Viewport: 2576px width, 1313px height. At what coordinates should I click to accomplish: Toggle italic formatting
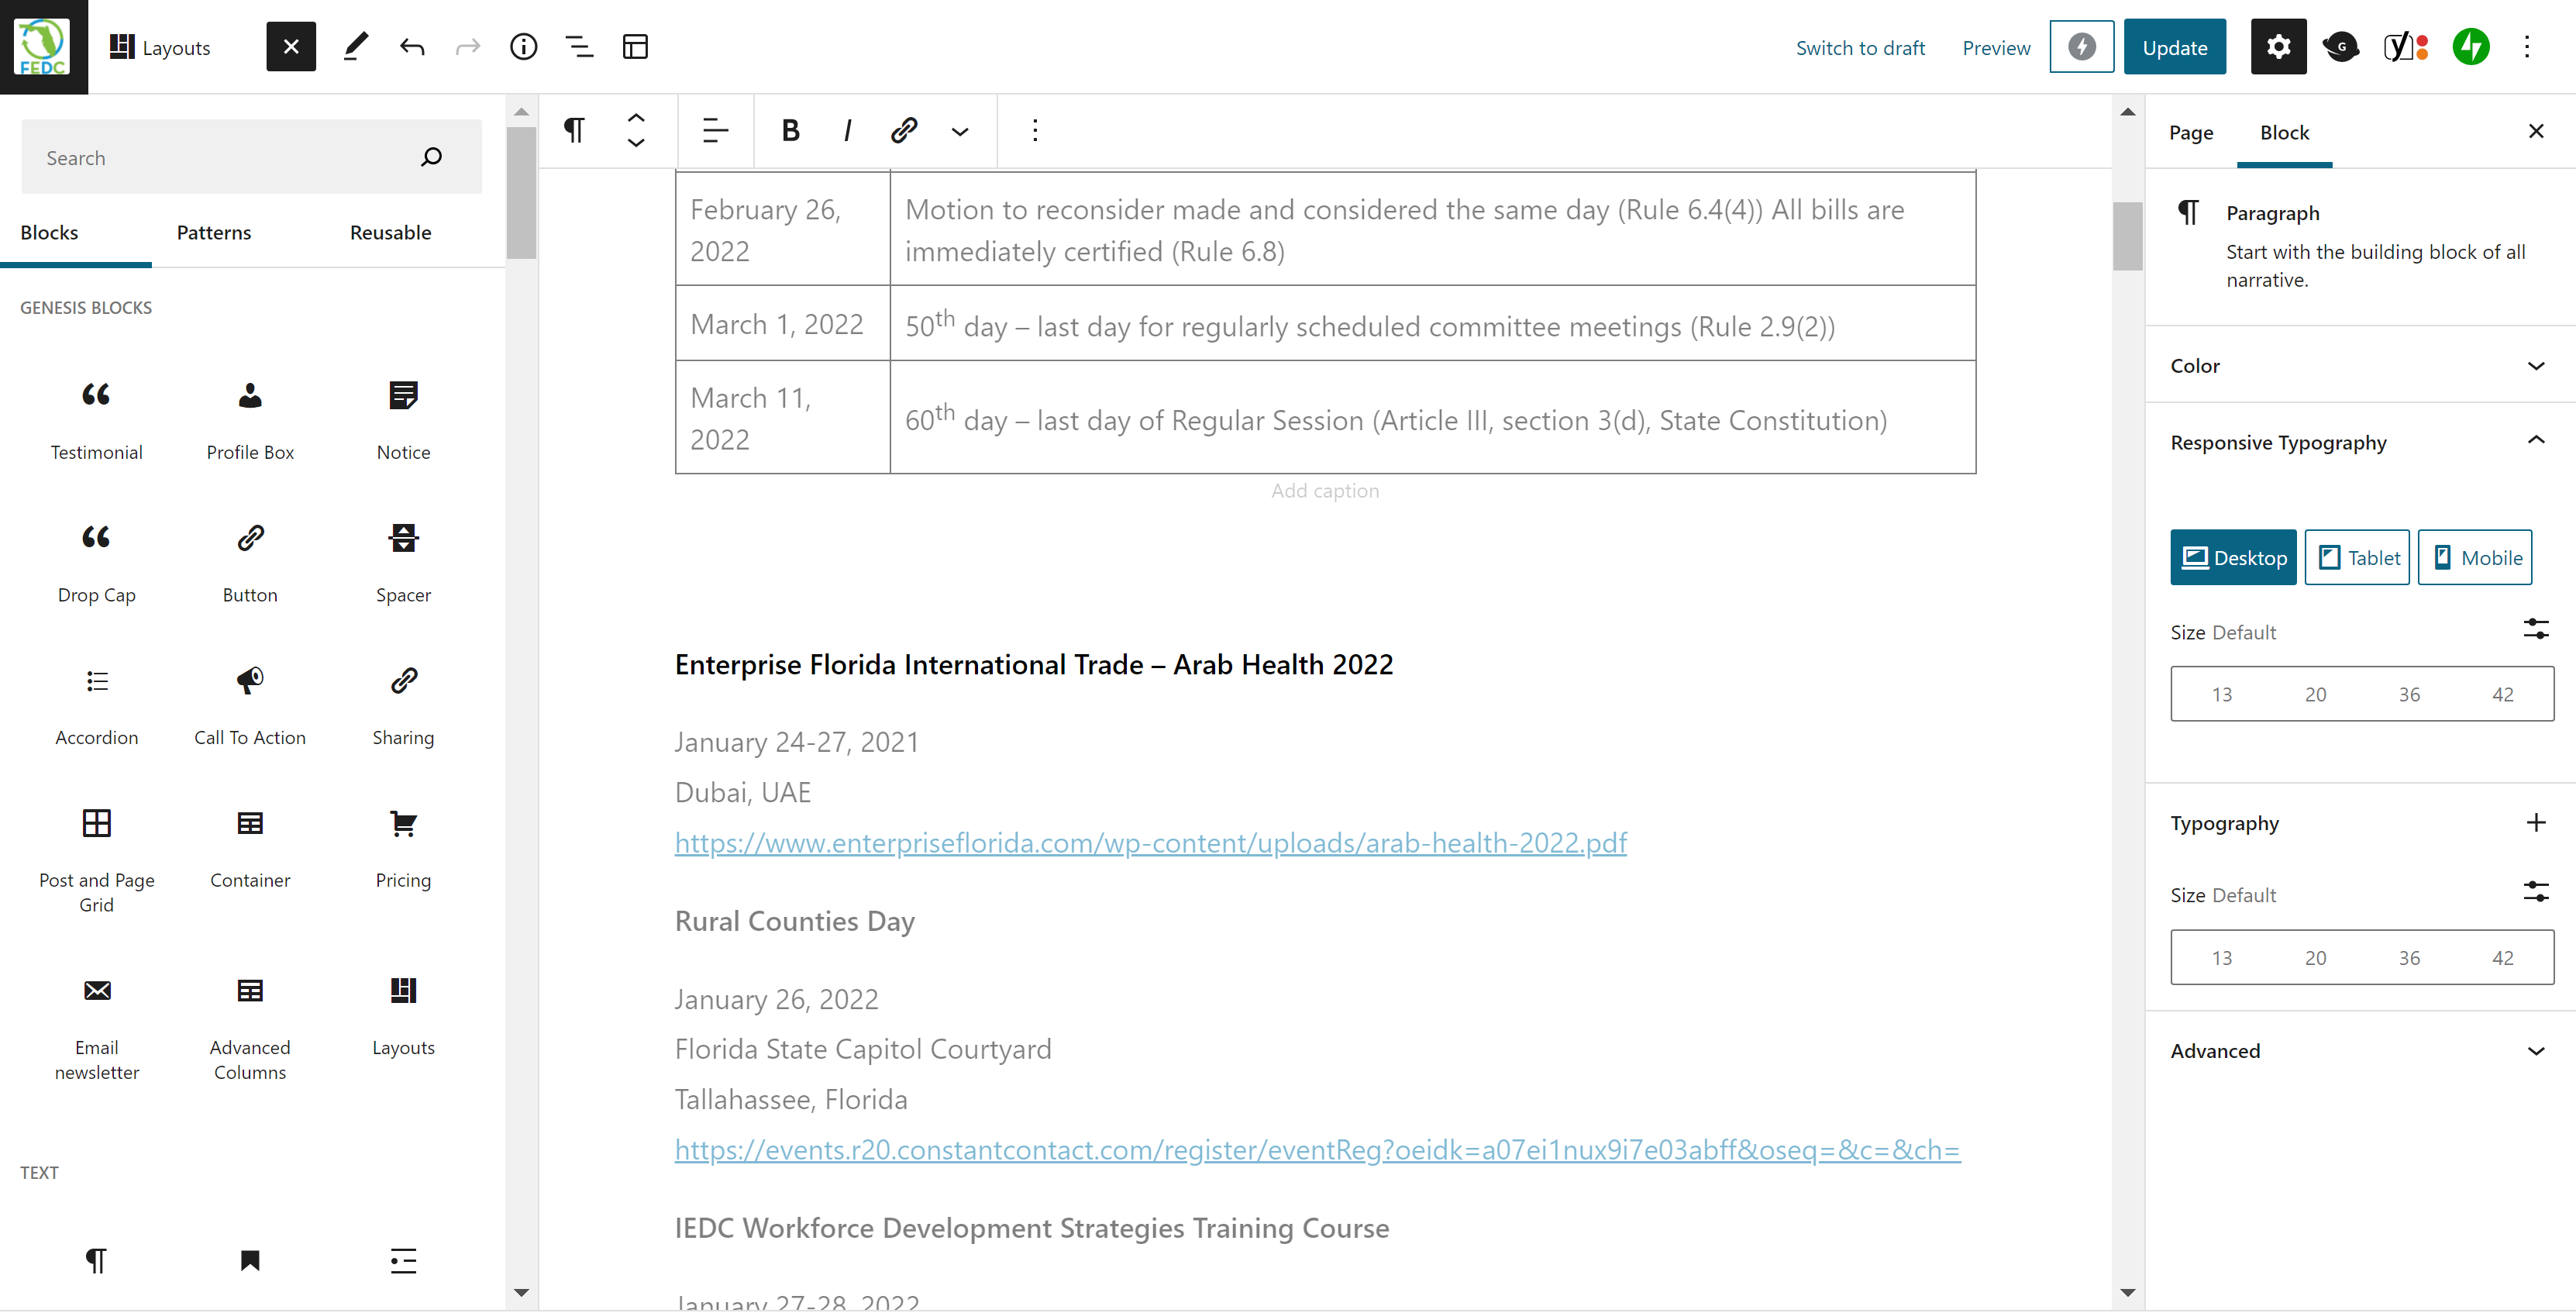847,130
